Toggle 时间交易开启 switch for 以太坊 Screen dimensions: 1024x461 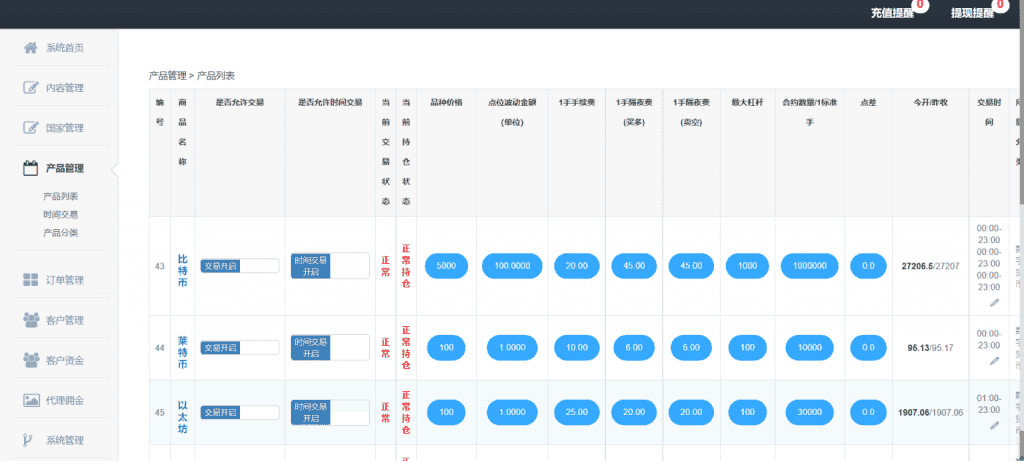point(330,413)
